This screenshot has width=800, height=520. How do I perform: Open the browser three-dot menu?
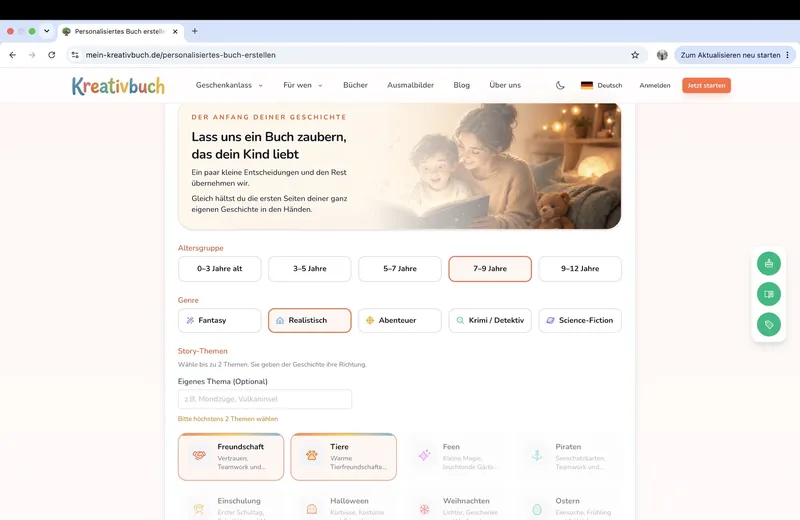click(788, 55)
